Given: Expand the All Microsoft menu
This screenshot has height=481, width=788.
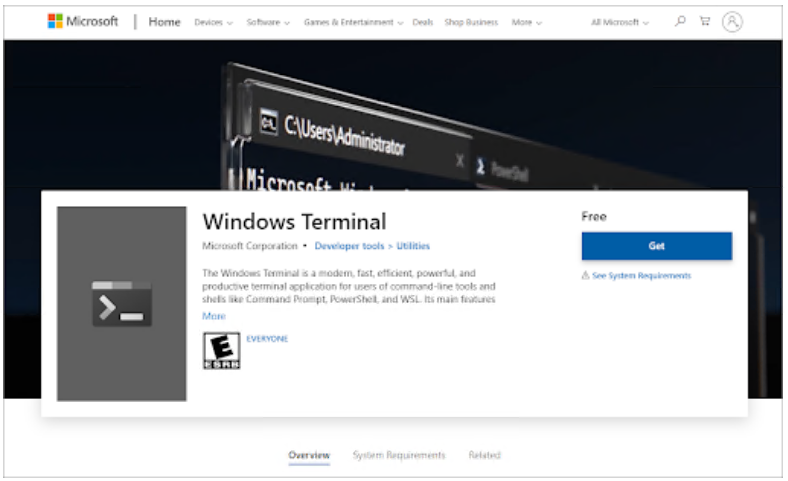Looking at the screenshot, I should click(619, 22).
